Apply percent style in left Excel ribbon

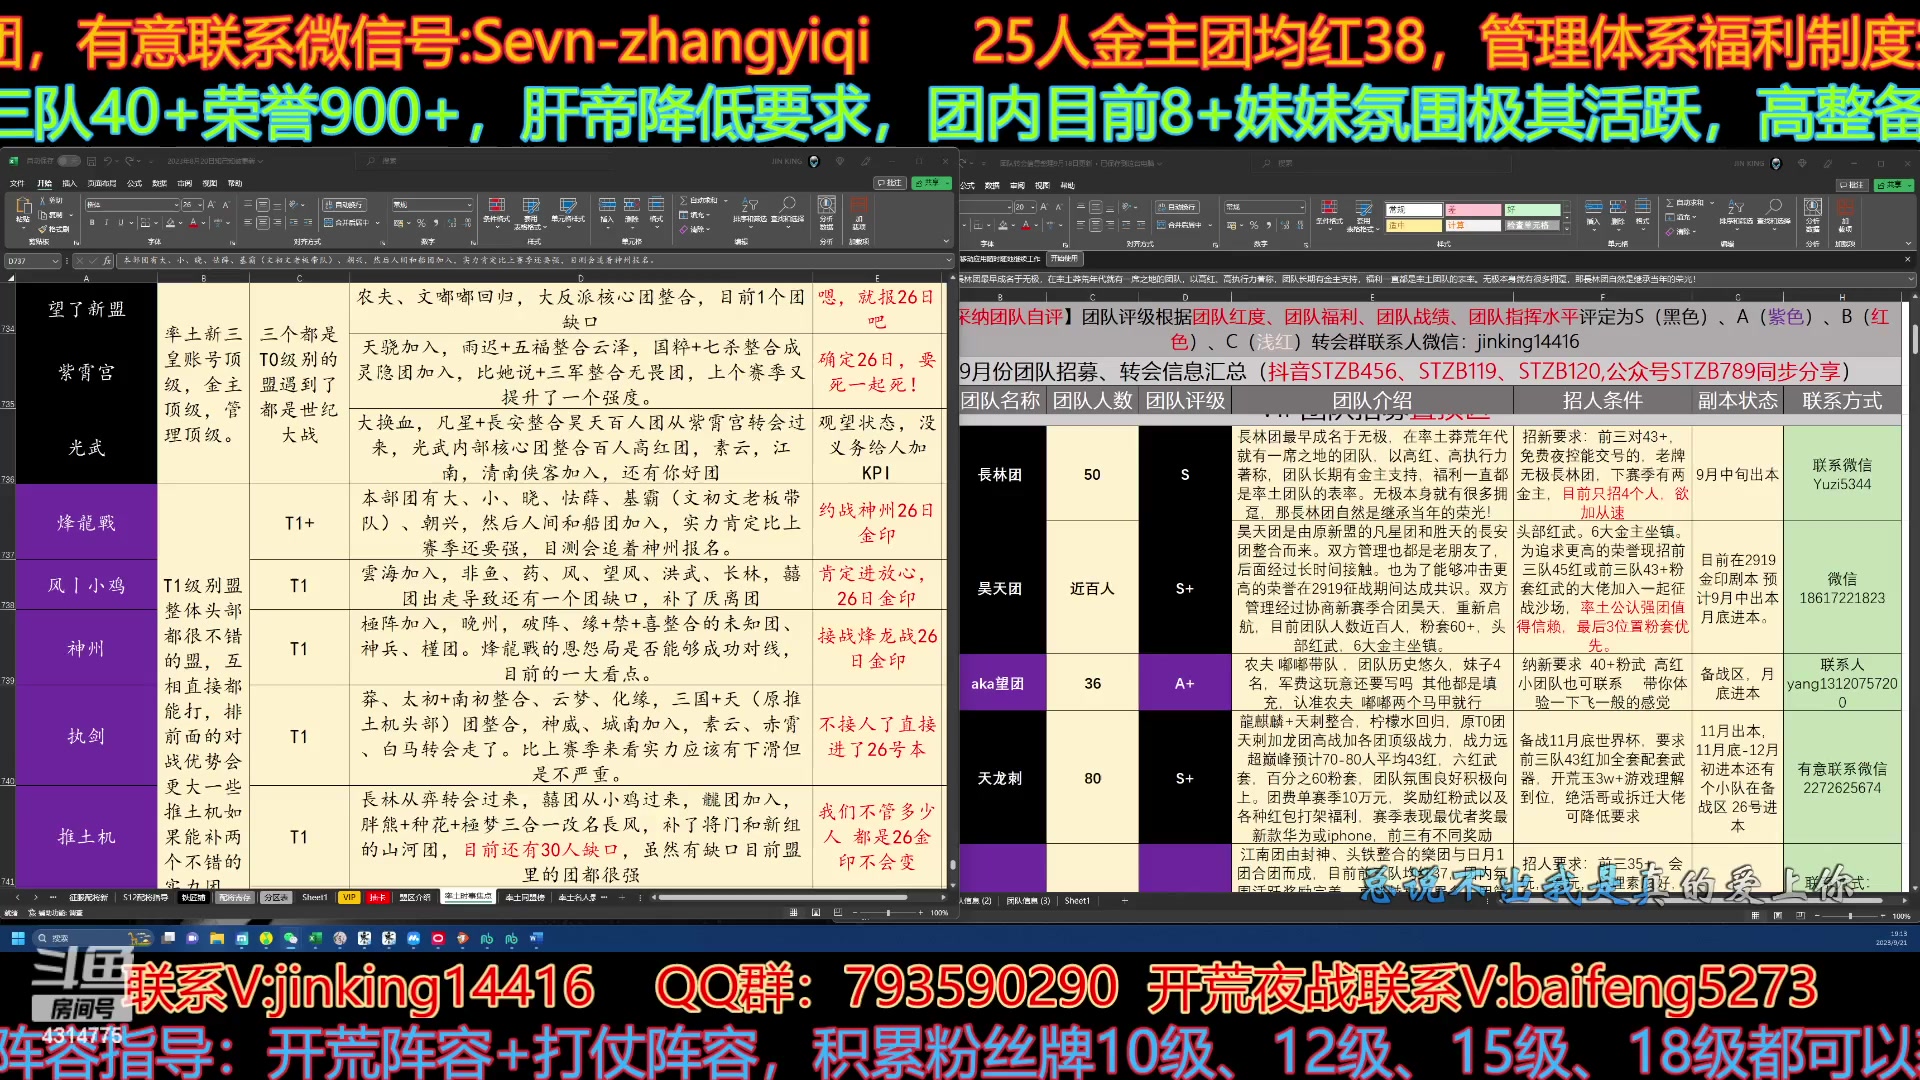[x=421, y=223]
